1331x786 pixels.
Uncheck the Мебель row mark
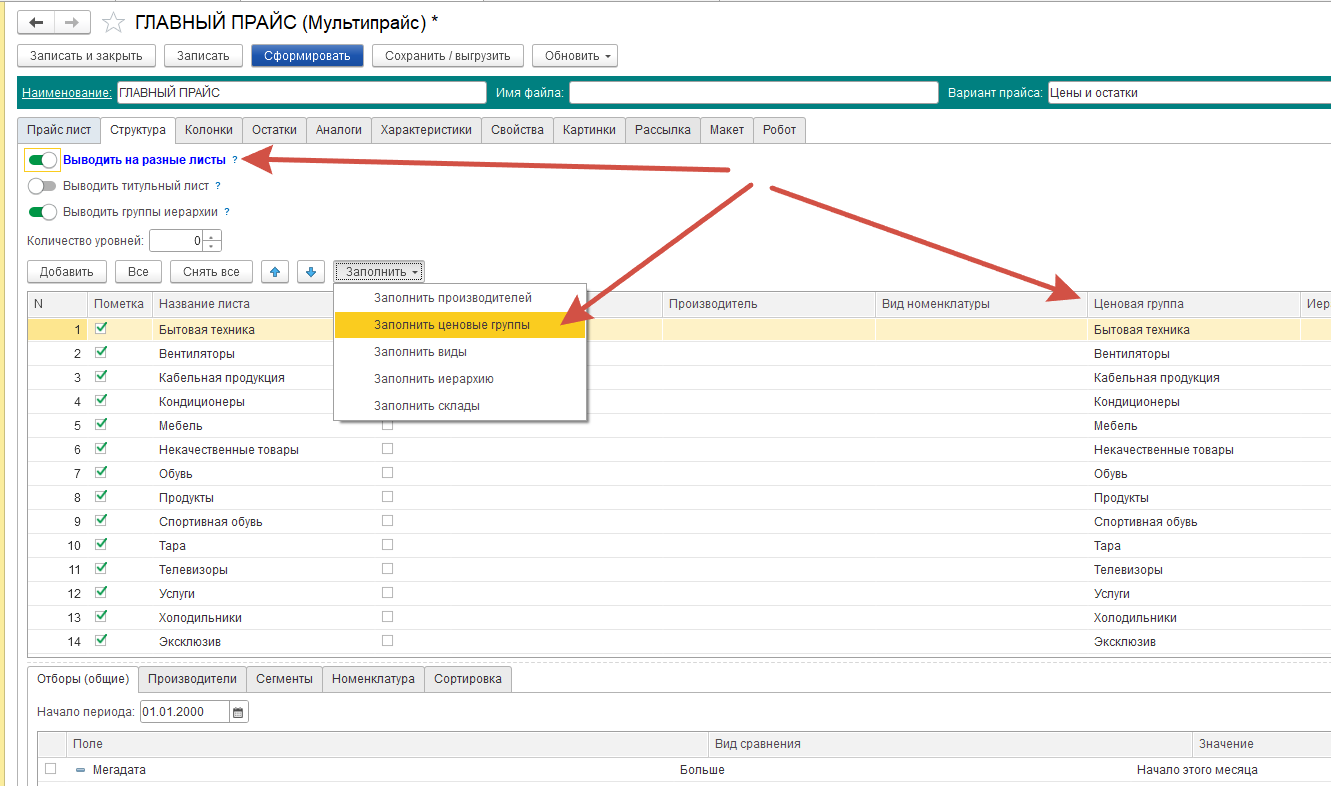101,424
